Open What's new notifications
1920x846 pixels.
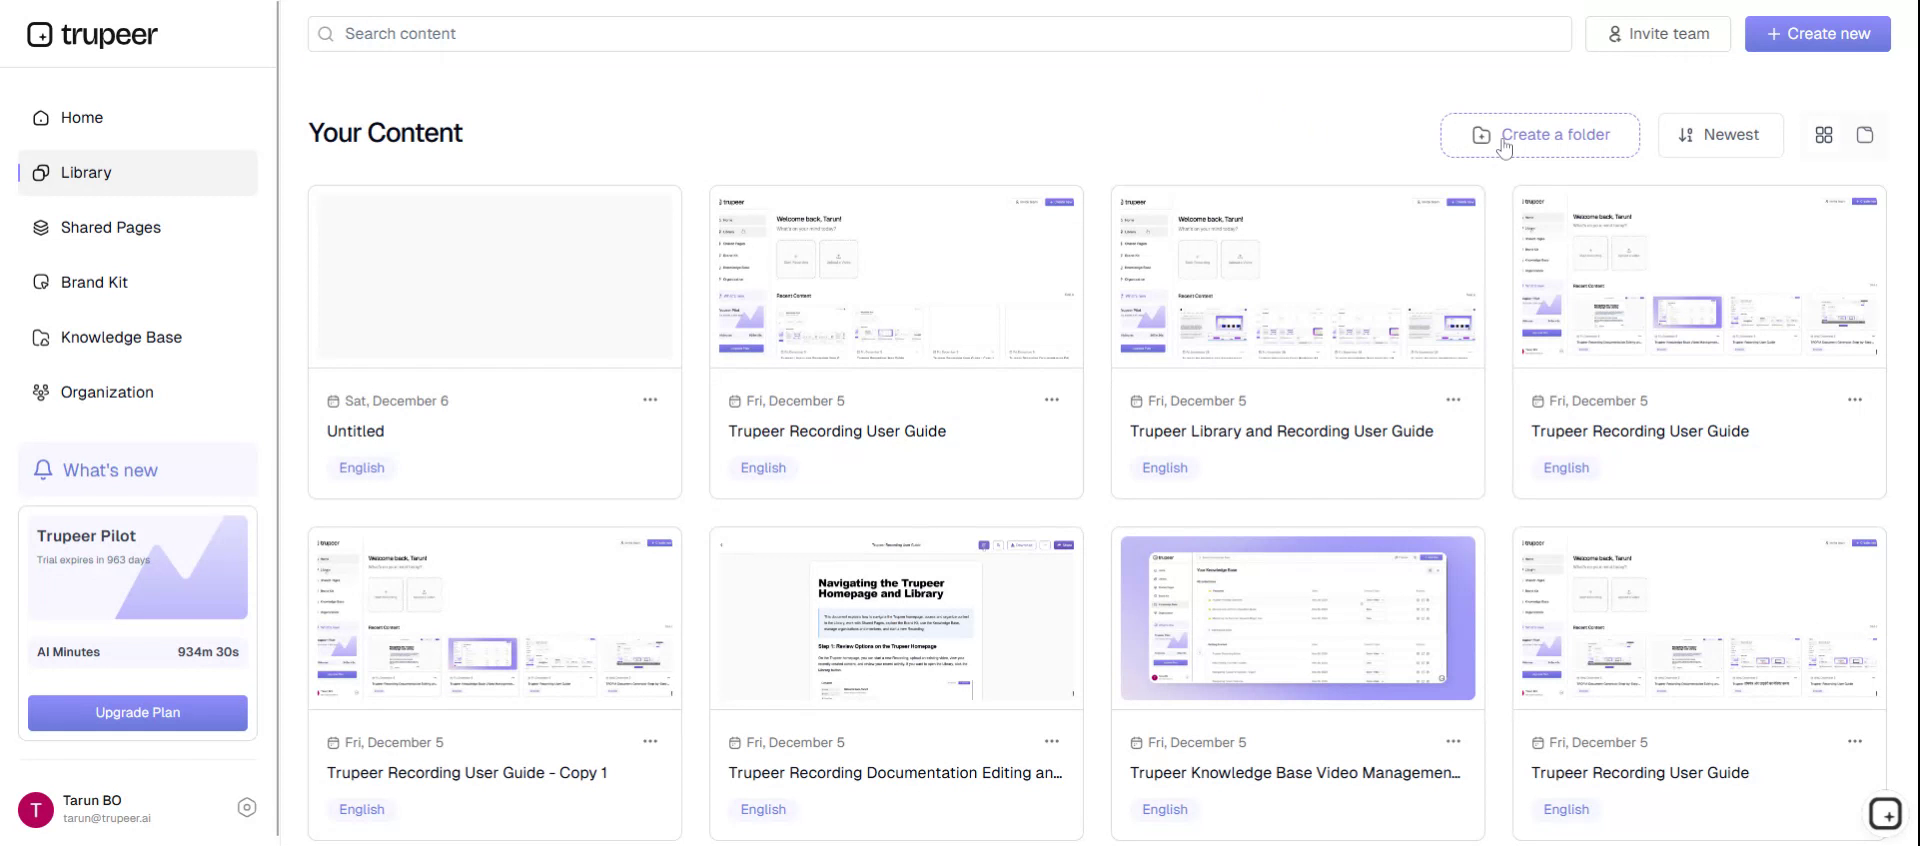(138, 470)
